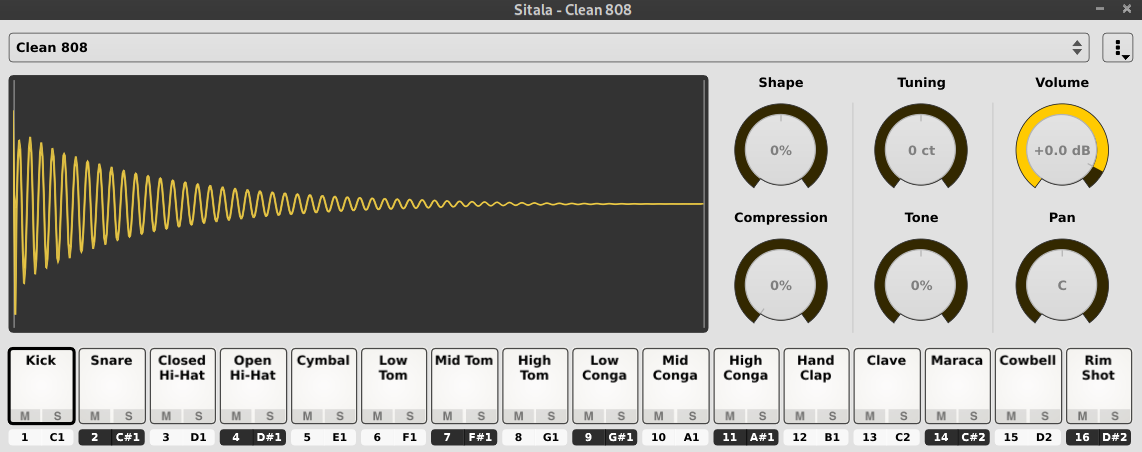Open the Clean 808 preset dropdown

click(540, 47)
